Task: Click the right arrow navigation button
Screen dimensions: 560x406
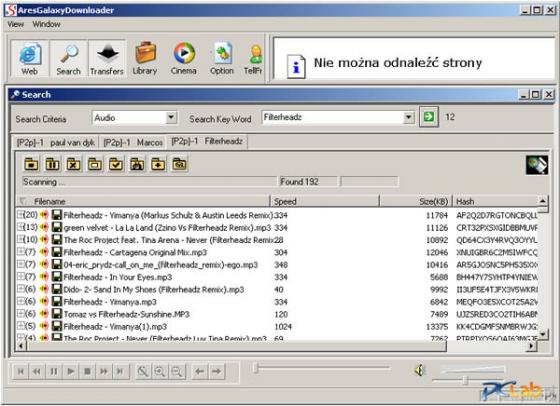Action: tap(216, 371)
